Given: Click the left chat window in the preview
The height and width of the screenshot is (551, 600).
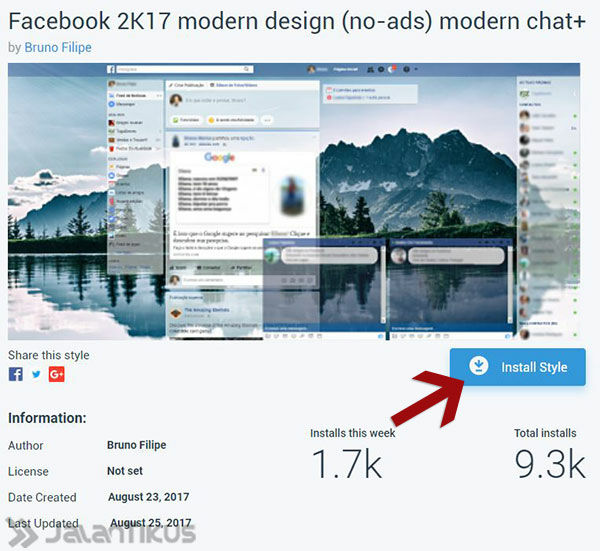Looking at the screenshot, I should pyautogui.click(x=324, y=289).
